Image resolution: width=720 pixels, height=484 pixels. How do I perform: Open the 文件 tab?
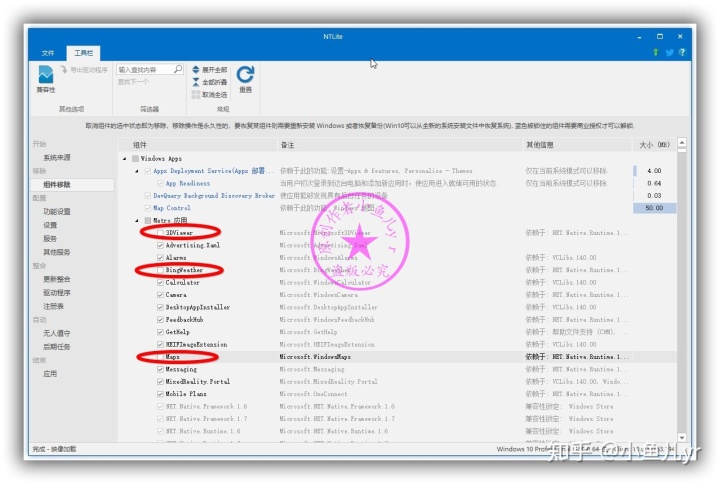tap(48, 53)
